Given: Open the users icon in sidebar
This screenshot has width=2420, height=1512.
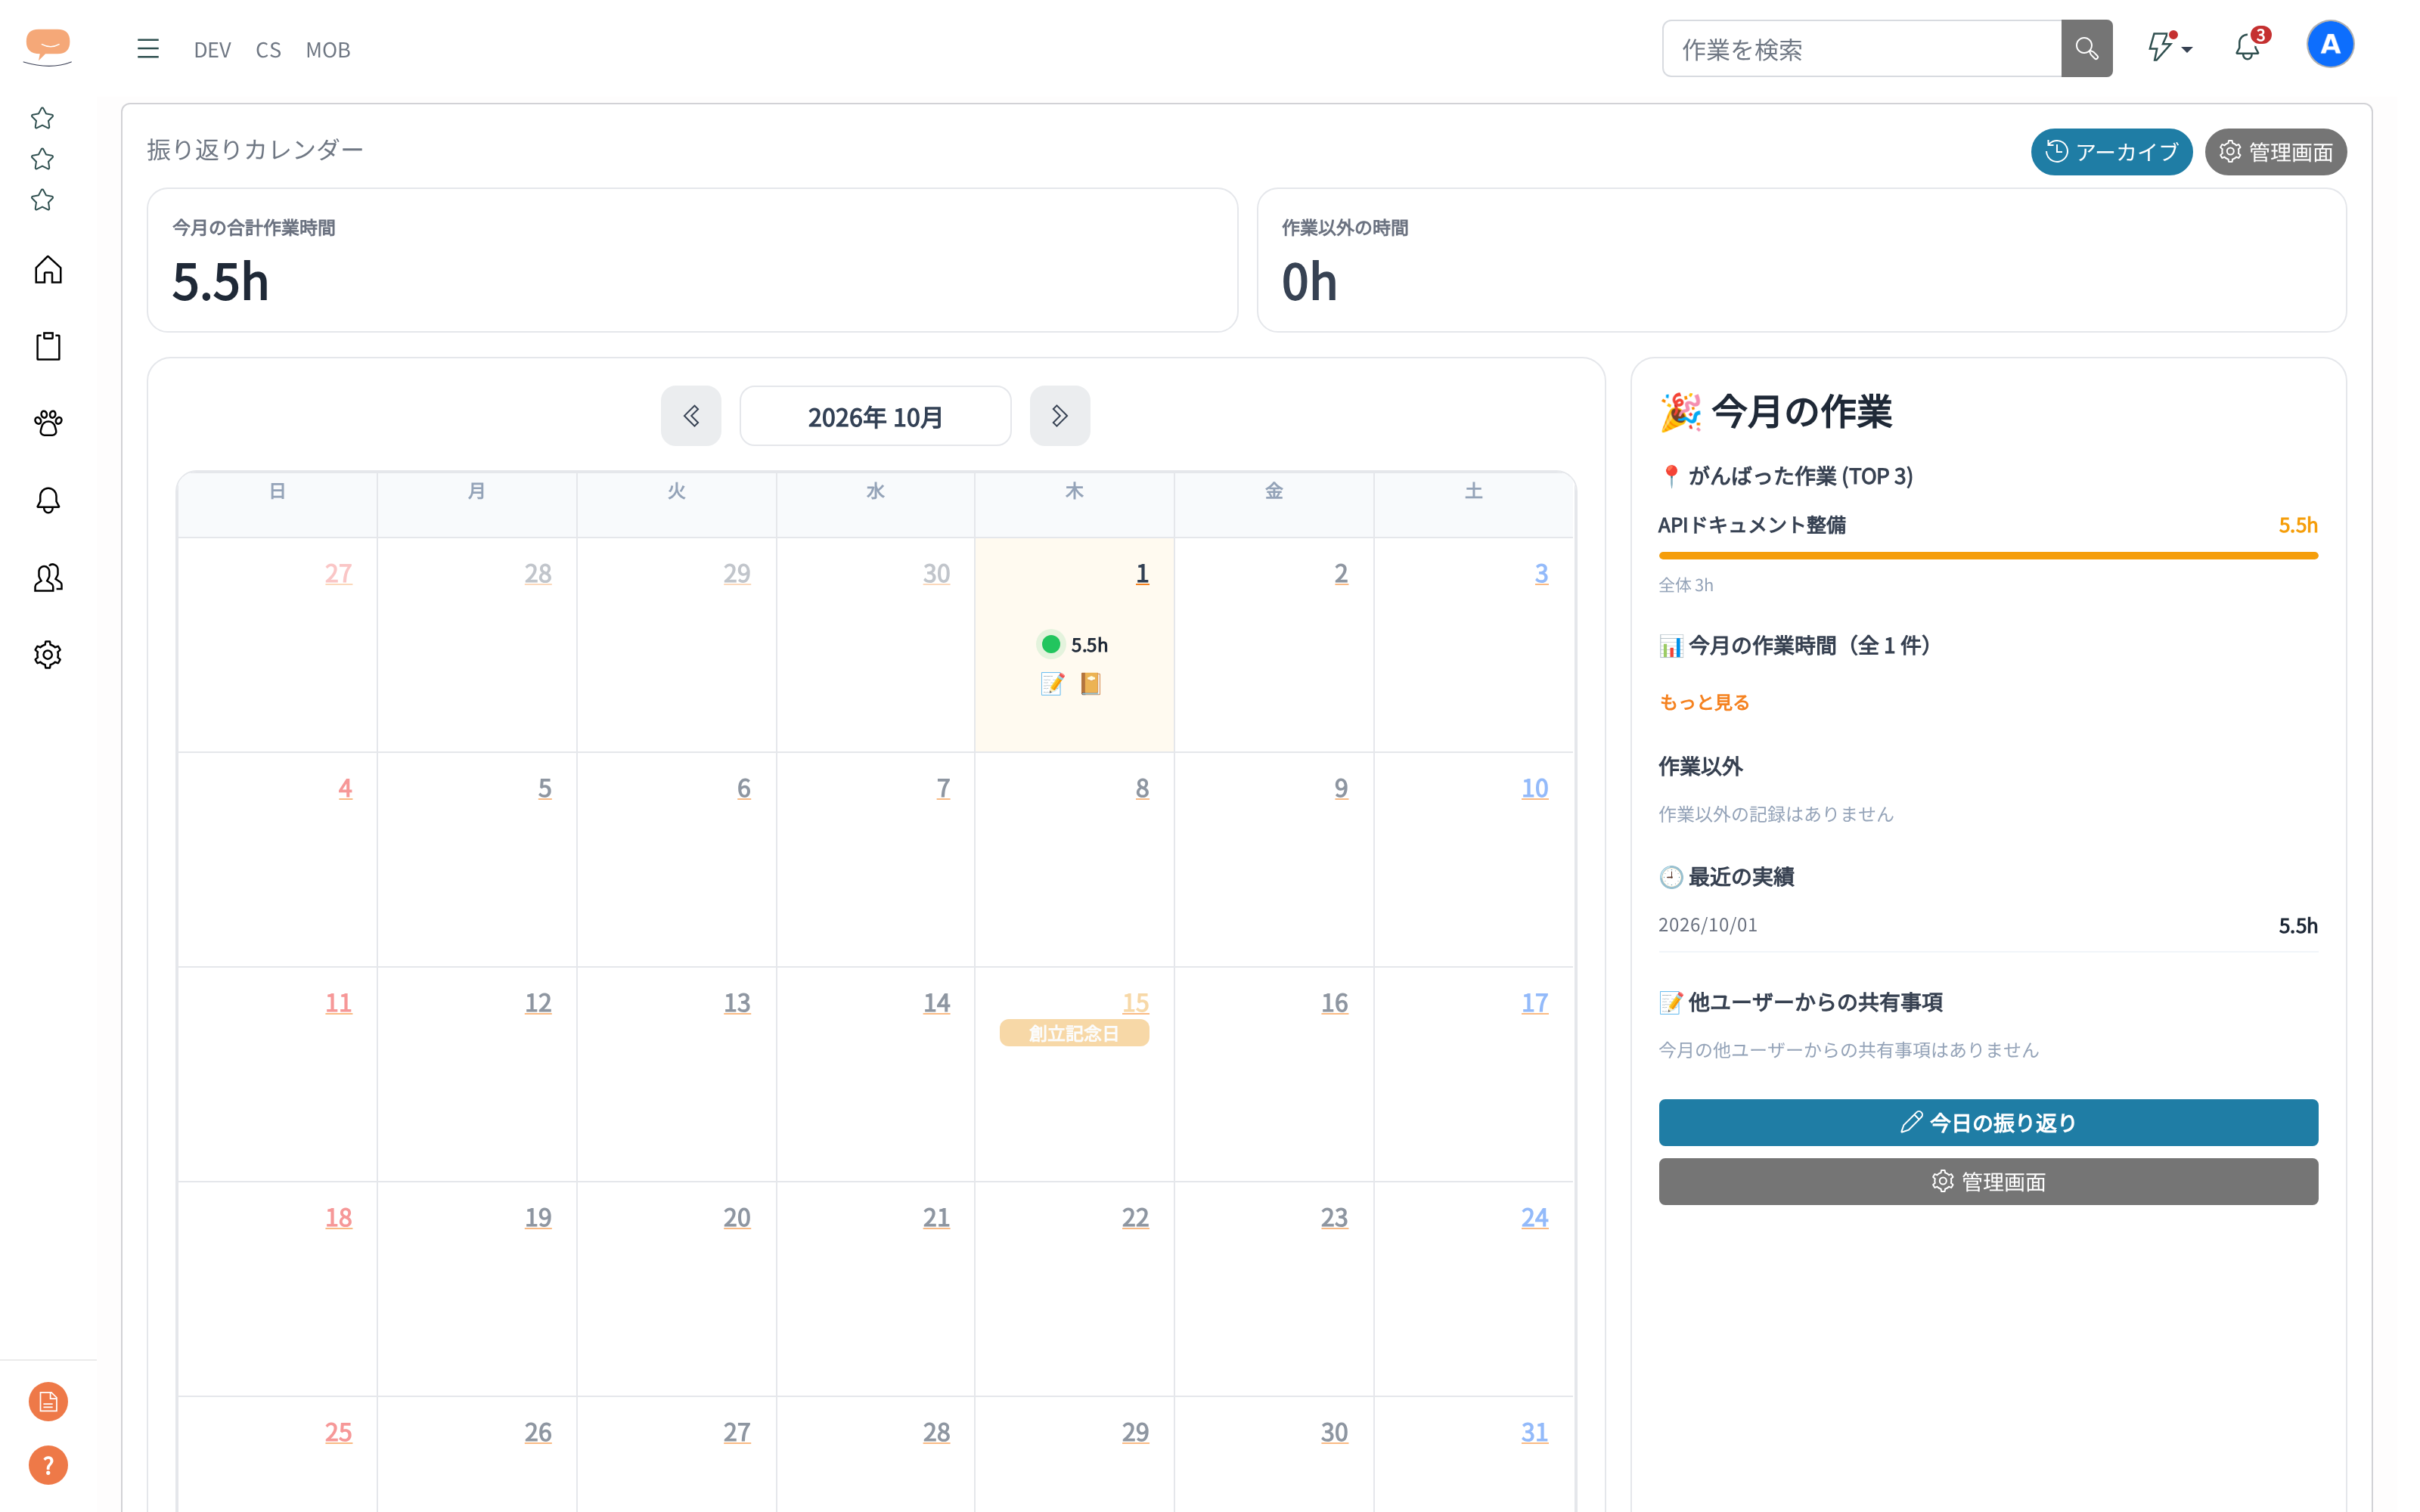Looking at the screenshot, I should pos(48,577).
